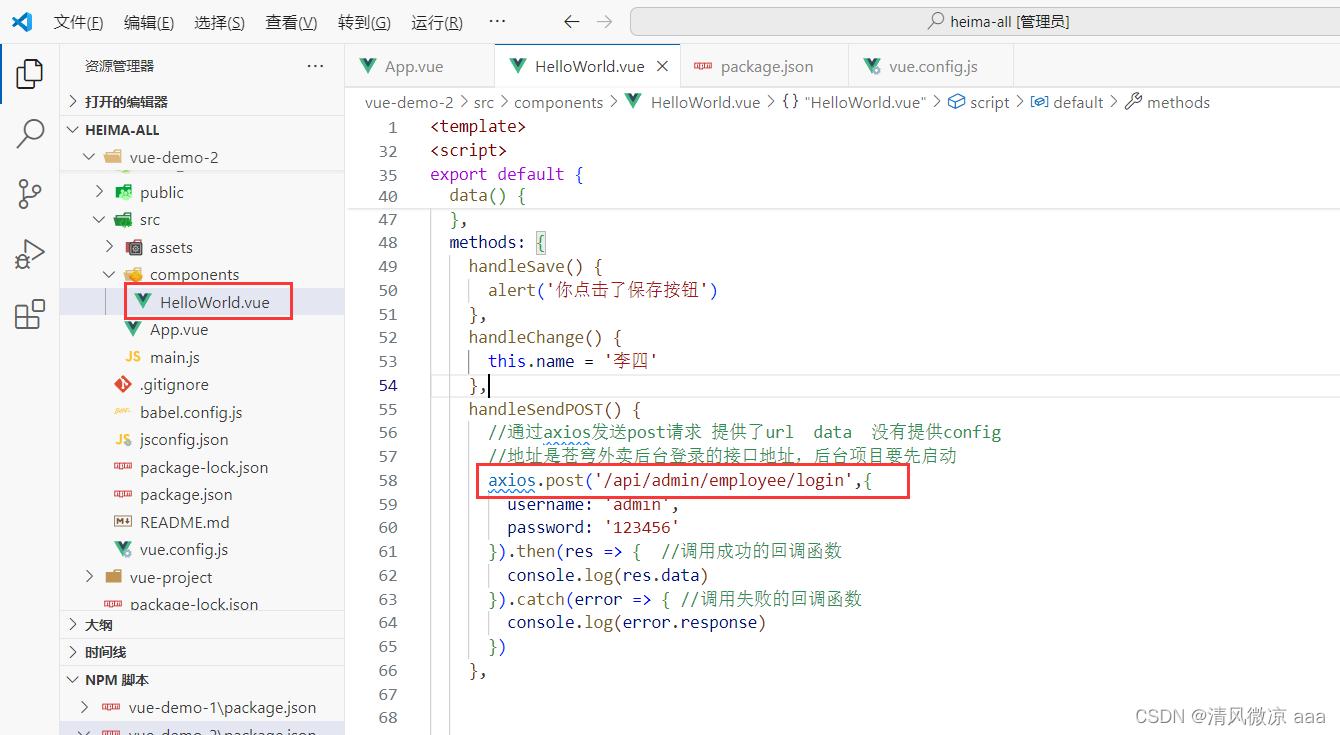
Task: Open the 编辑(E) menu
Action: (x=149, y=22)
